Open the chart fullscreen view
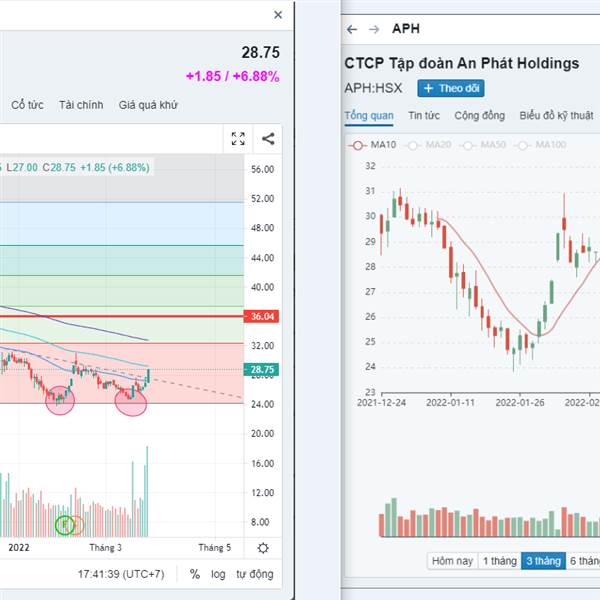Viewport: 600px width, 600px height. [x=238, y=139]
